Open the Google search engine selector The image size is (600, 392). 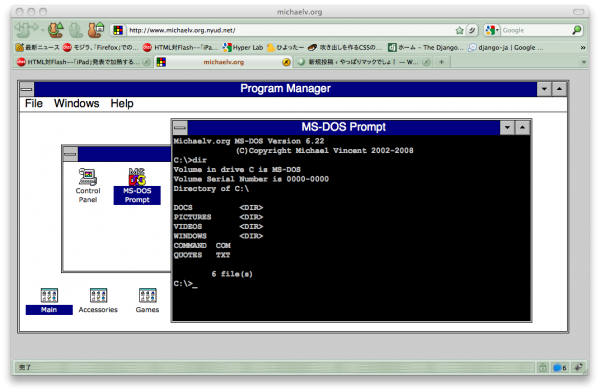click(x=492, y=30)
